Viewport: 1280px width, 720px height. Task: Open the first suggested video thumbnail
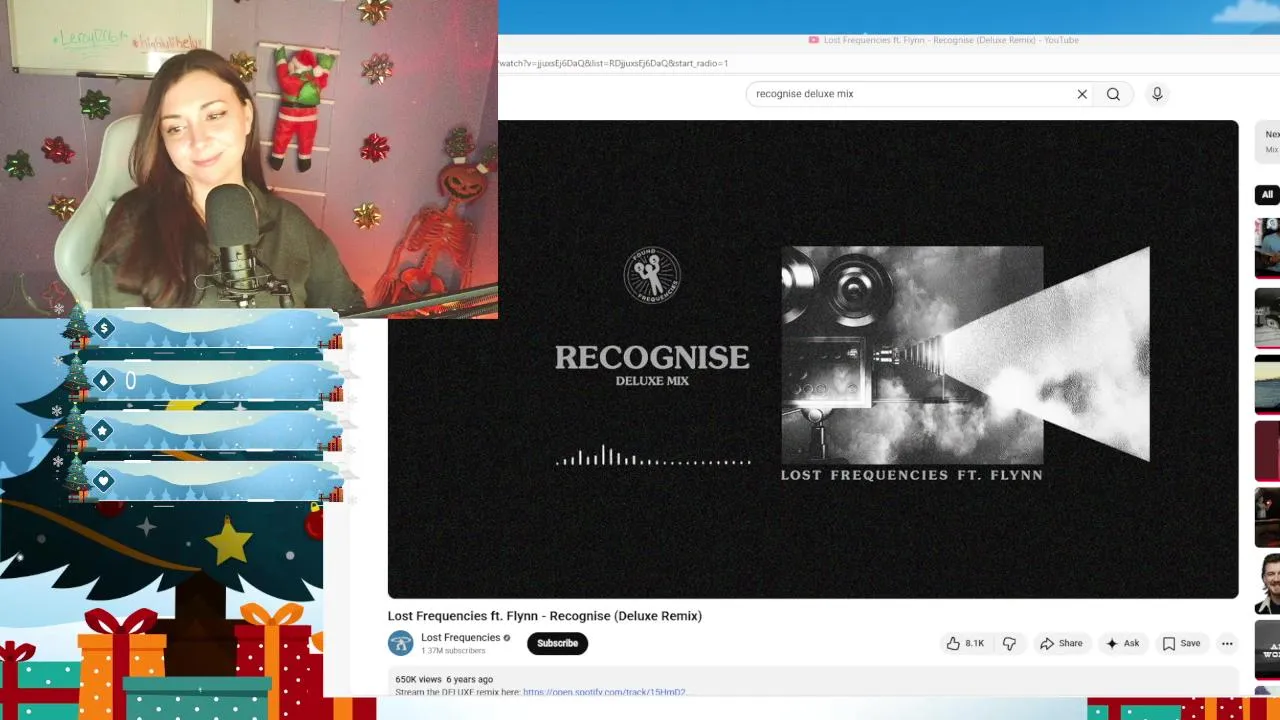point(1267,248)
